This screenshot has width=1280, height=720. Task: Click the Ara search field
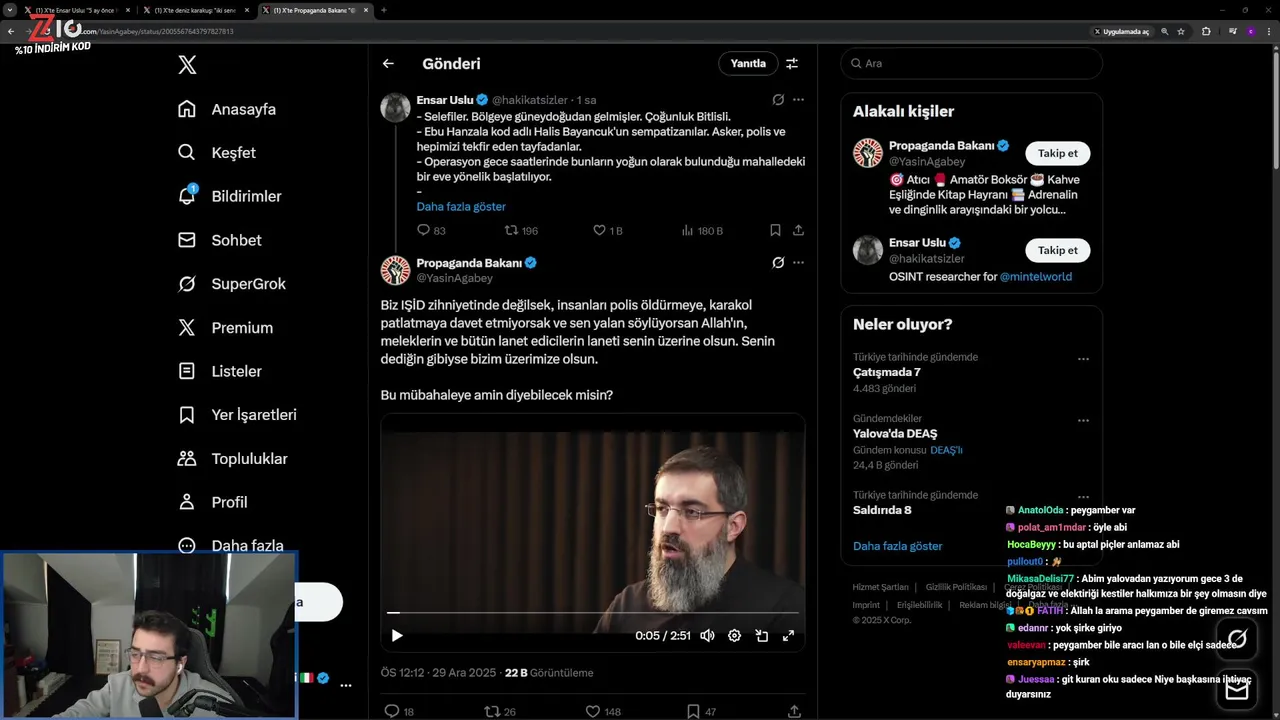click(x=971, y=63)
